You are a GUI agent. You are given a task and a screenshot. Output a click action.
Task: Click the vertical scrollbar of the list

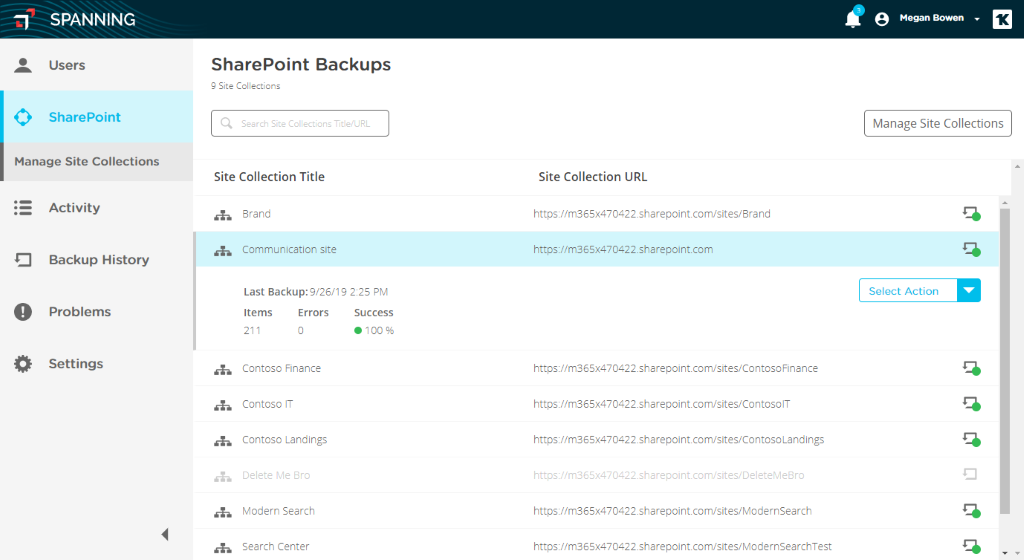tap(1004, 361)
